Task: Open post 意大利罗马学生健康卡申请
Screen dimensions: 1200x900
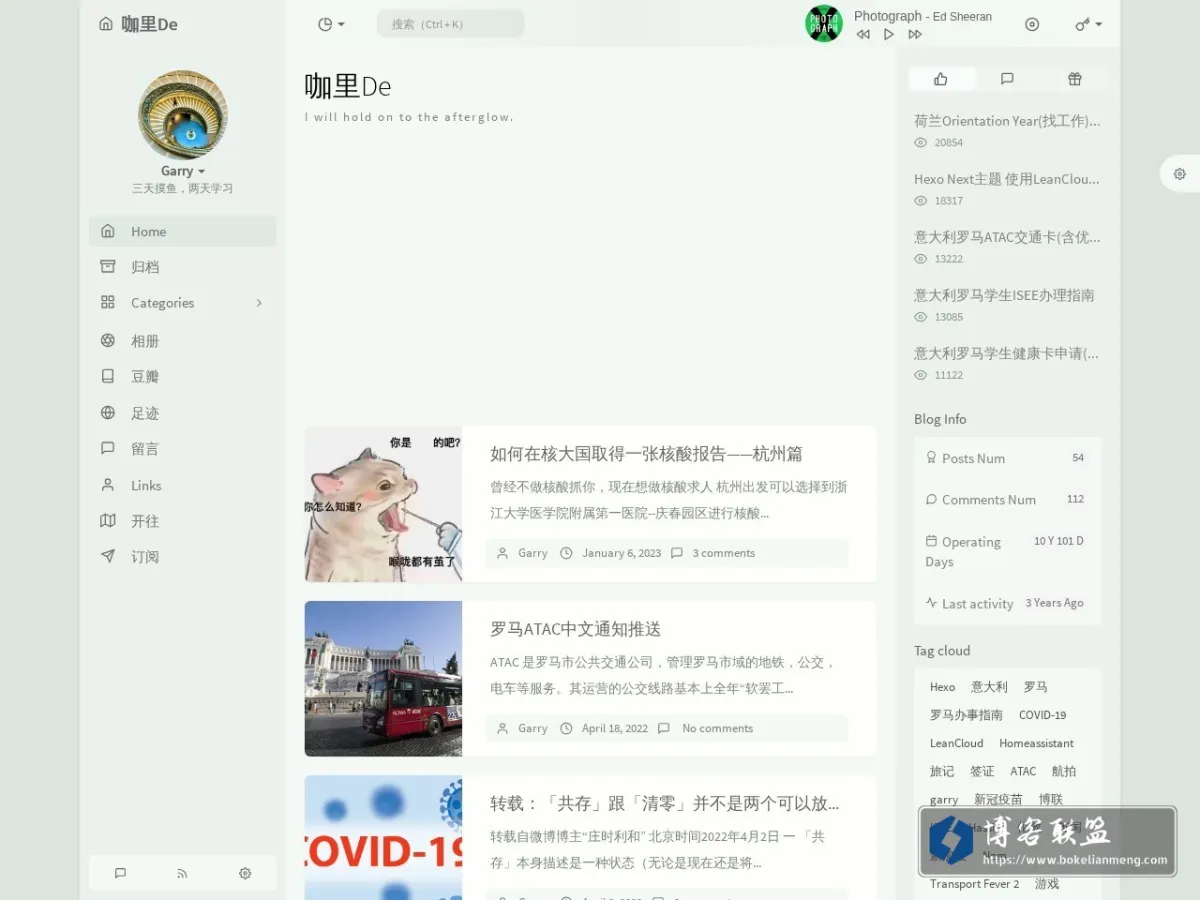Action: (1007, 353)
